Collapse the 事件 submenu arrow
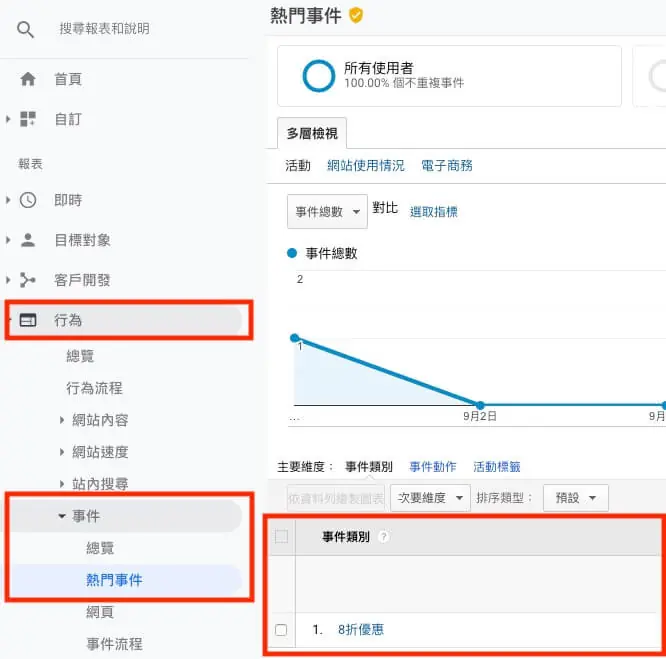666x659 pixels. (62, 516)
